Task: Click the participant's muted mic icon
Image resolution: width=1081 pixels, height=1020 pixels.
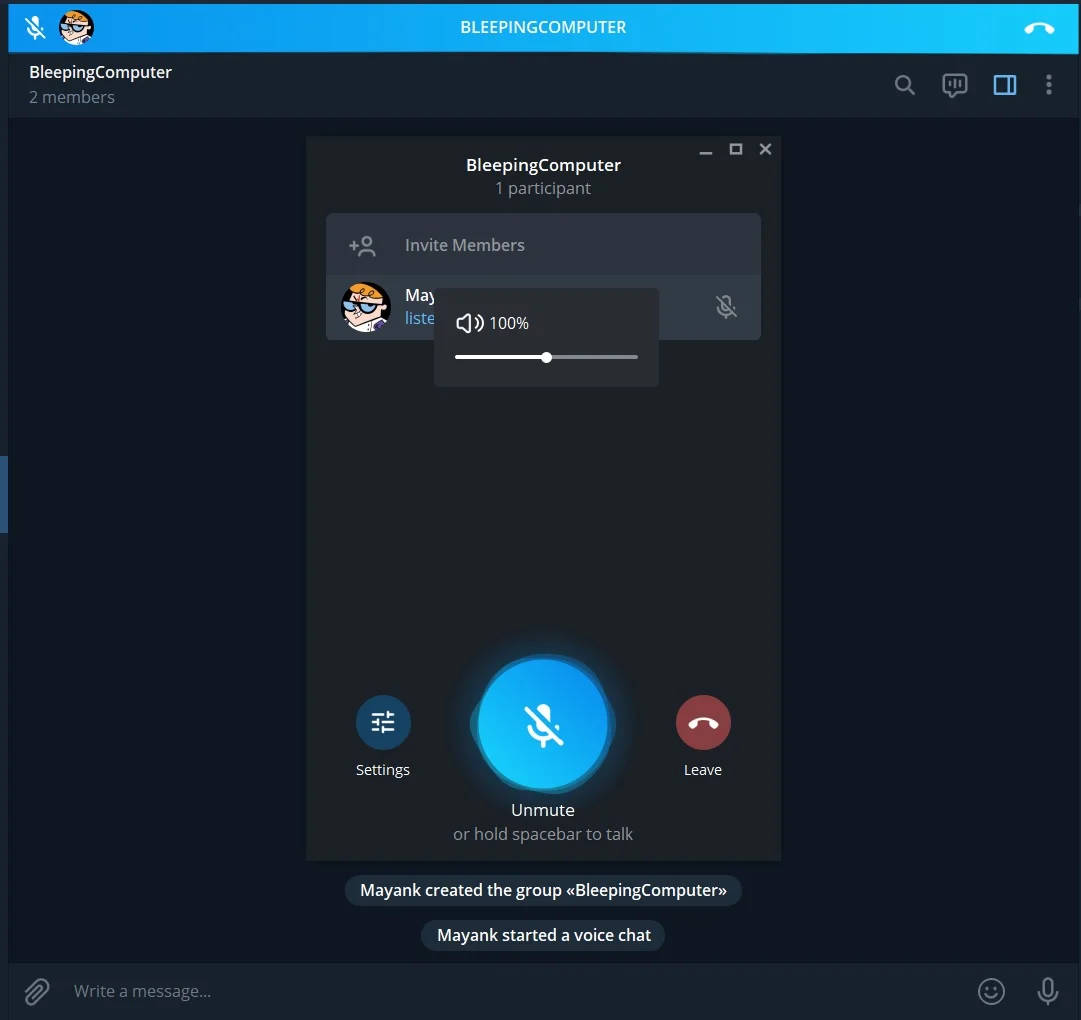Action: click(x=726, y=307)
